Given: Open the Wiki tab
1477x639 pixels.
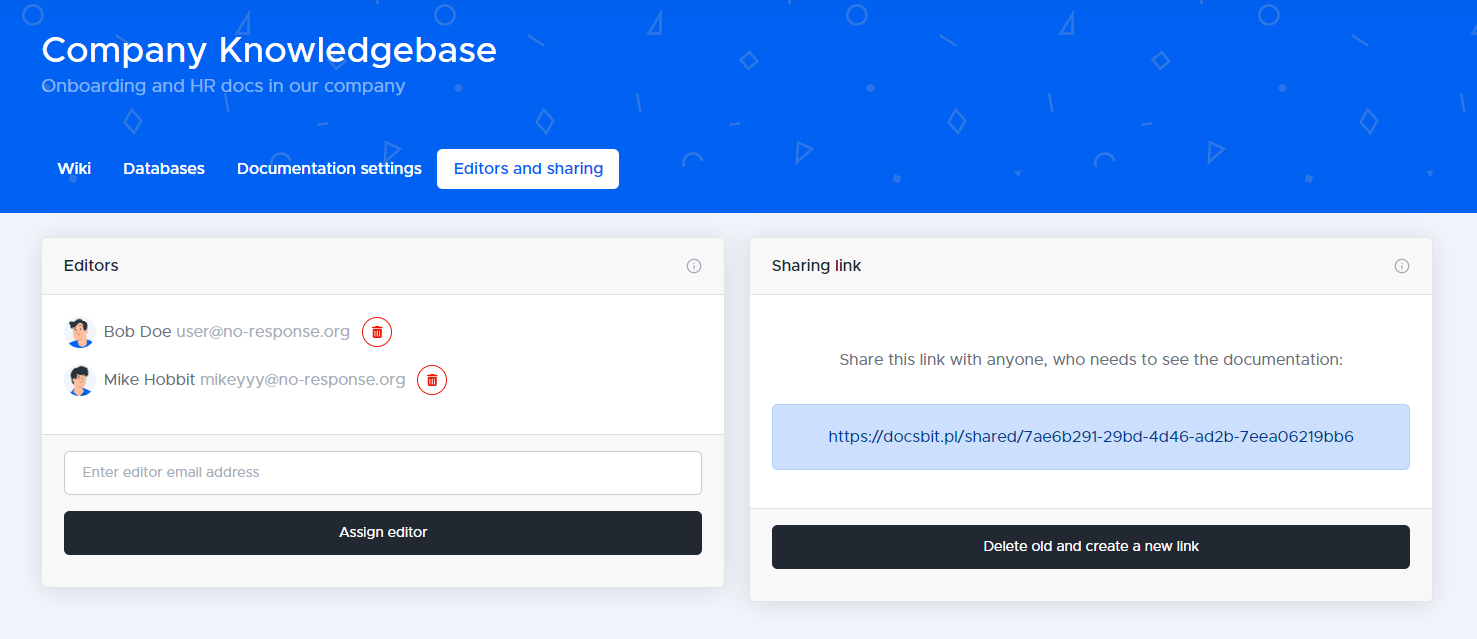Looking at the screenshot, I should [x=74, y=168].
